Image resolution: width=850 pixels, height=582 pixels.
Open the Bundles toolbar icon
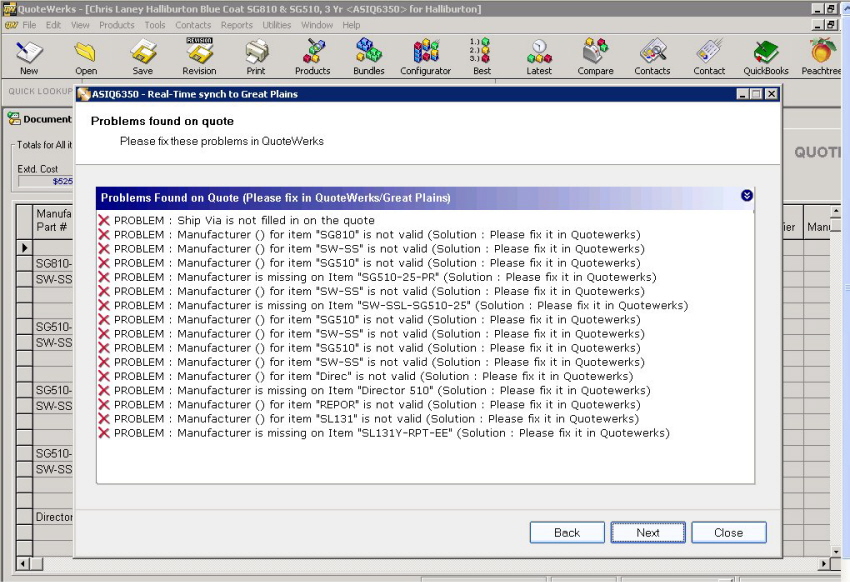point(369,57)
